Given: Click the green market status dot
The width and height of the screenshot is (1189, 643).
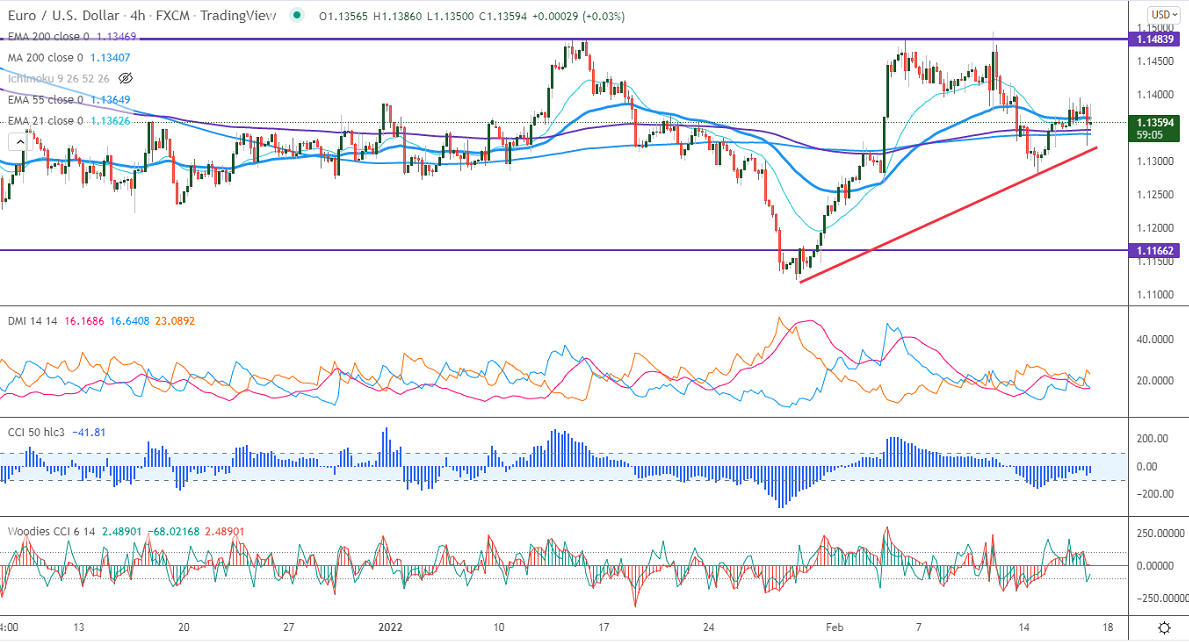Looking at the screenshot, I should [296, 15].
